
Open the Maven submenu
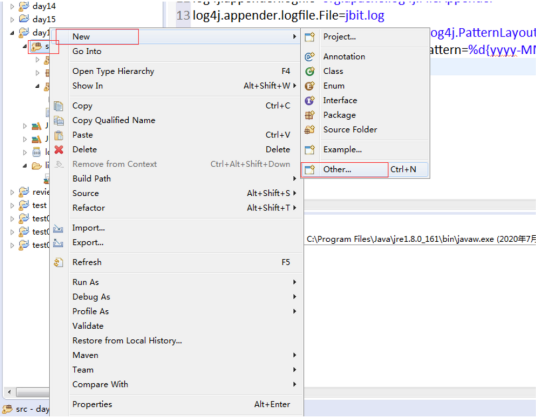point(177,355)
